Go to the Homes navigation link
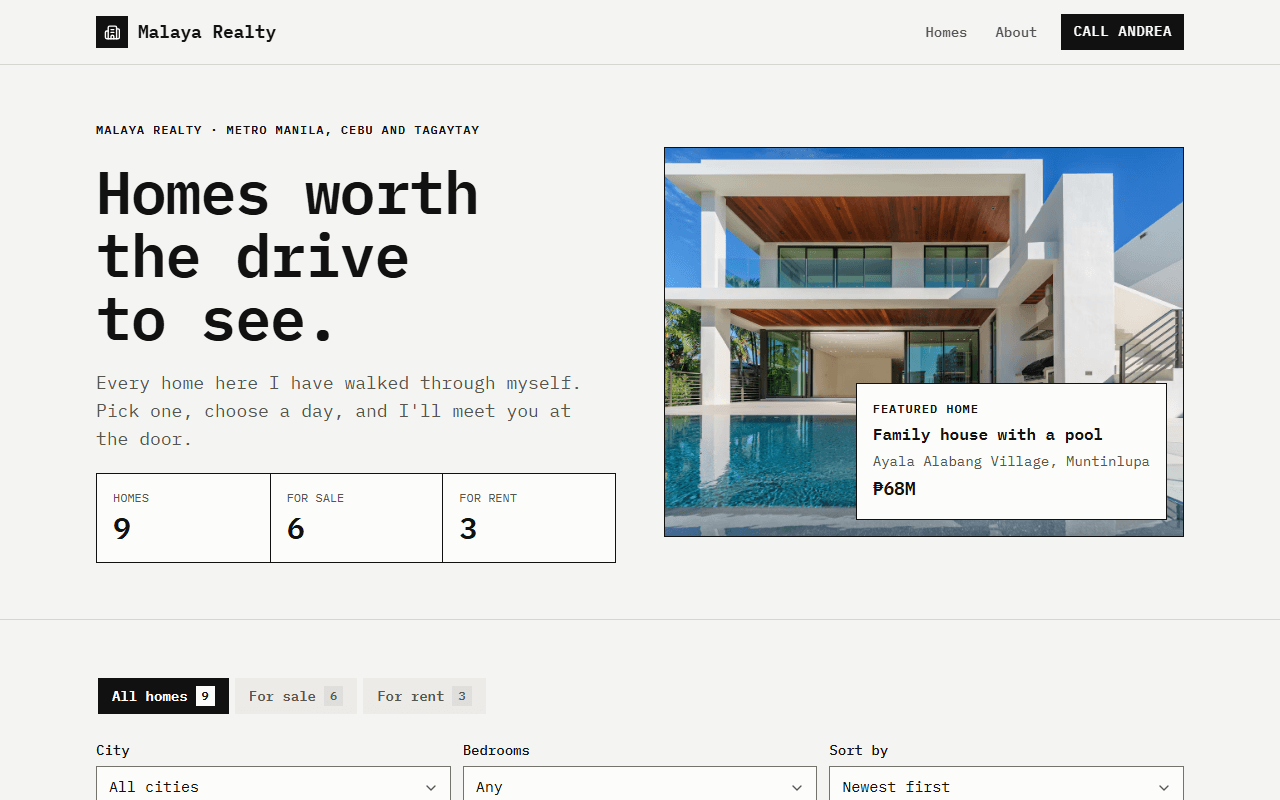This screenshot has height=800, width=1280. pos(946,32)
